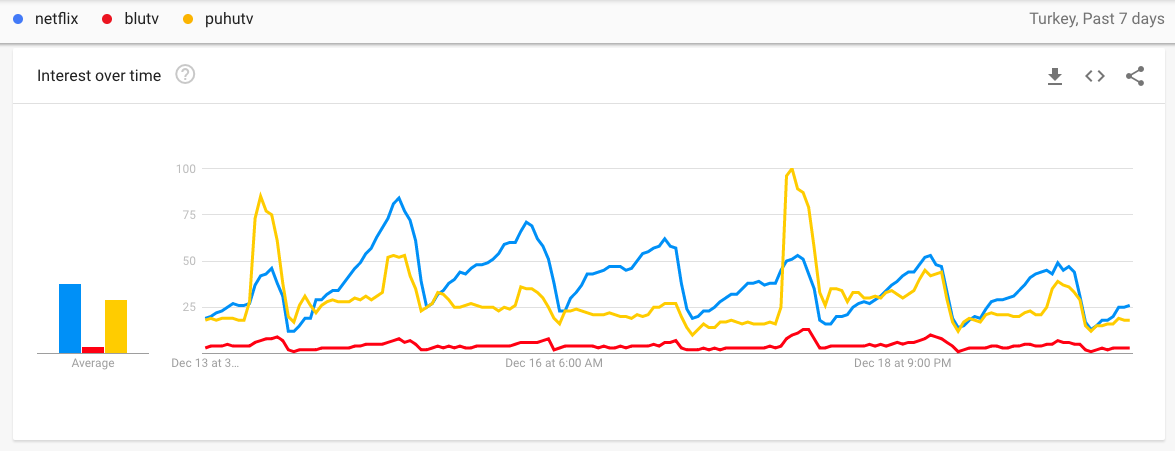This screenshot has height=451, width=1175.
Task: Click the blue netflix legend dot
Action: click(x=18, y=19)
